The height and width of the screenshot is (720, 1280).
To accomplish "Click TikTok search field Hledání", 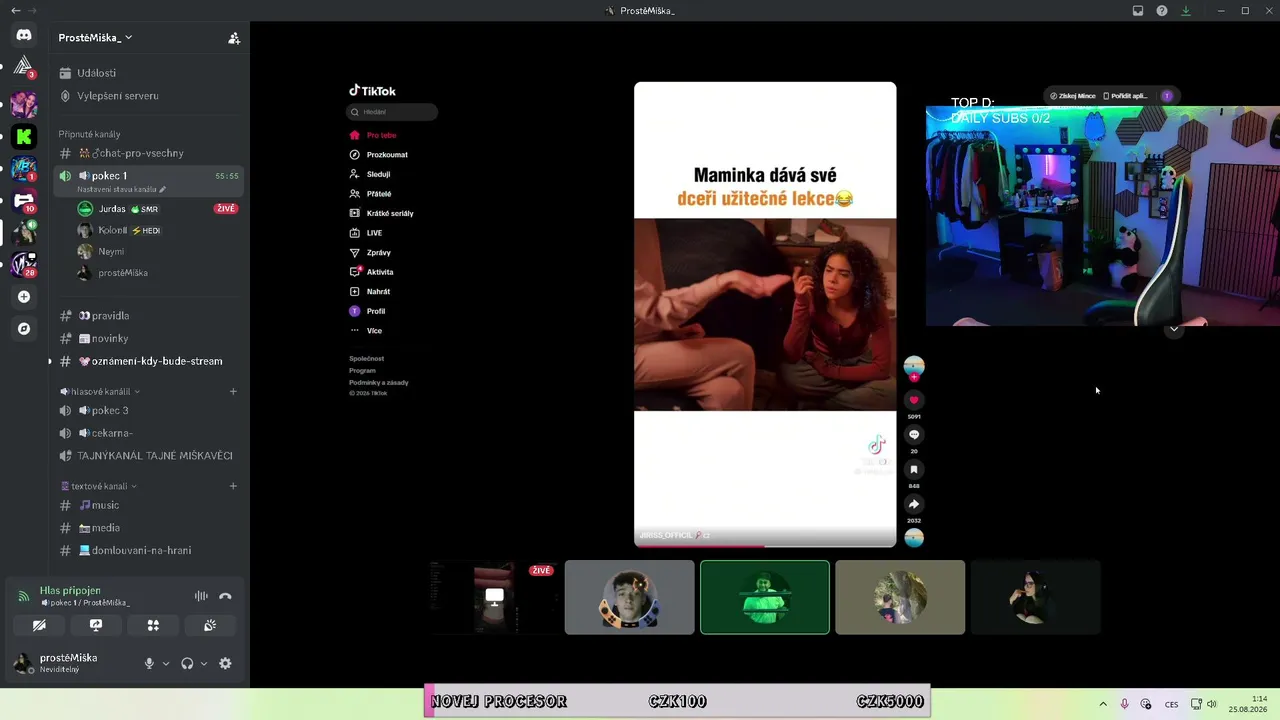I will point(392,112).
